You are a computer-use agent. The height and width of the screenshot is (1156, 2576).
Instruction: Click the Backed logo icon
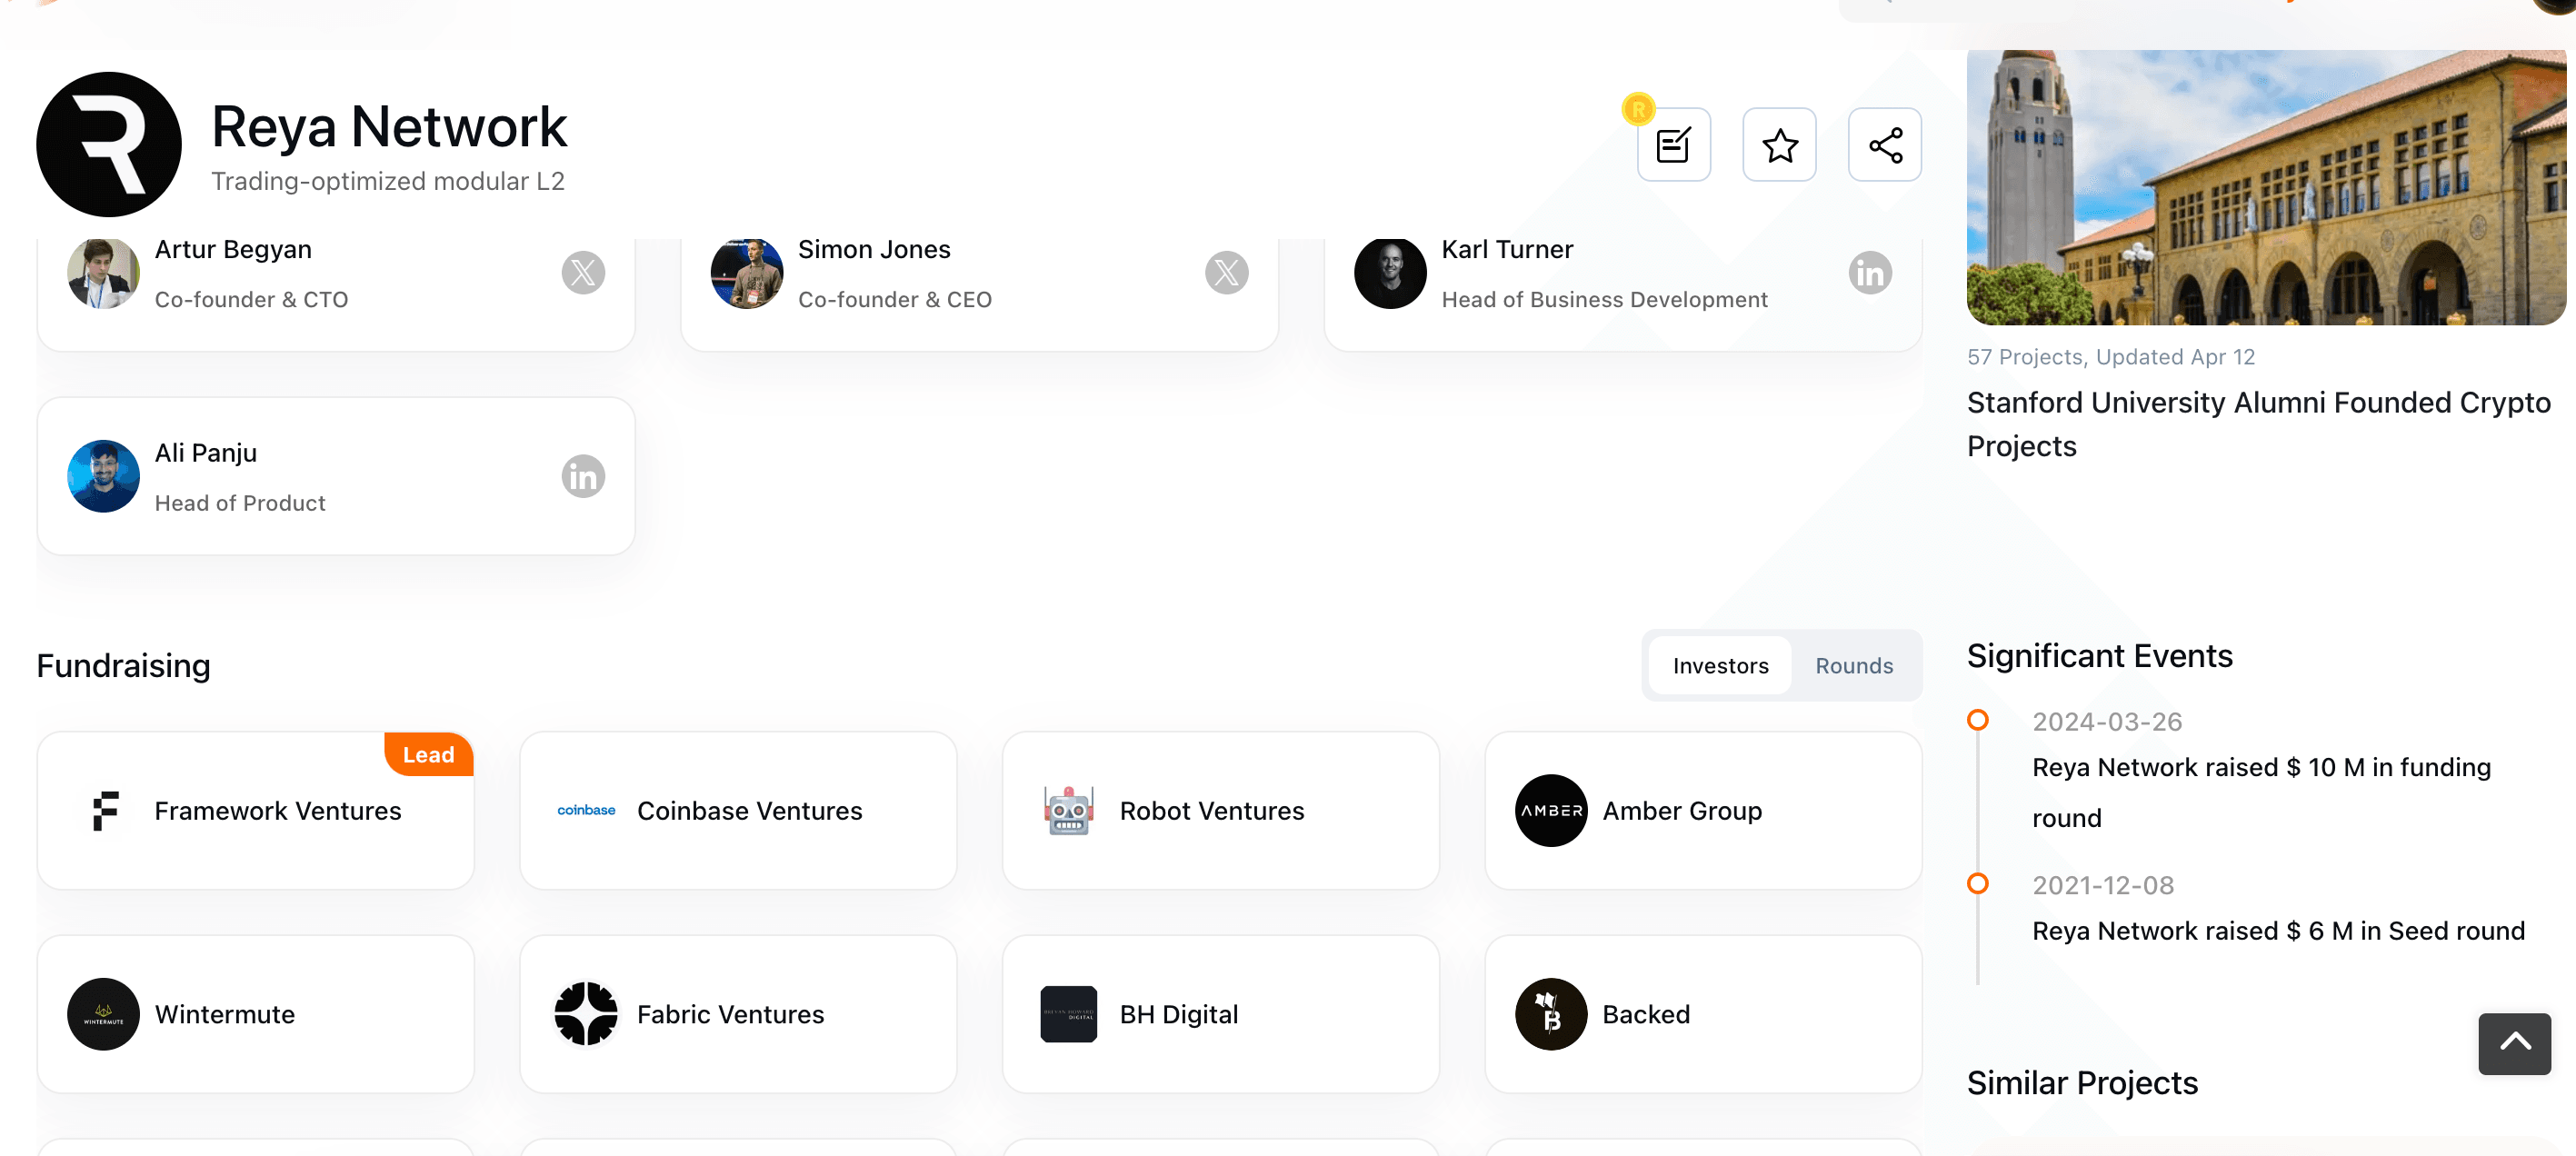point(1550,1013)
